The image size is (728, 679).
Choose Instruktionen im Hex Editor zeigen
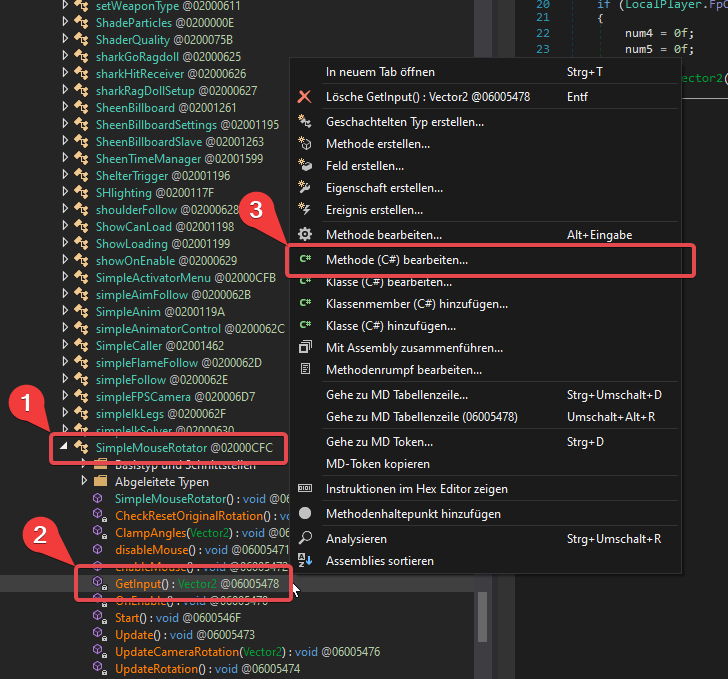(416, 489)
